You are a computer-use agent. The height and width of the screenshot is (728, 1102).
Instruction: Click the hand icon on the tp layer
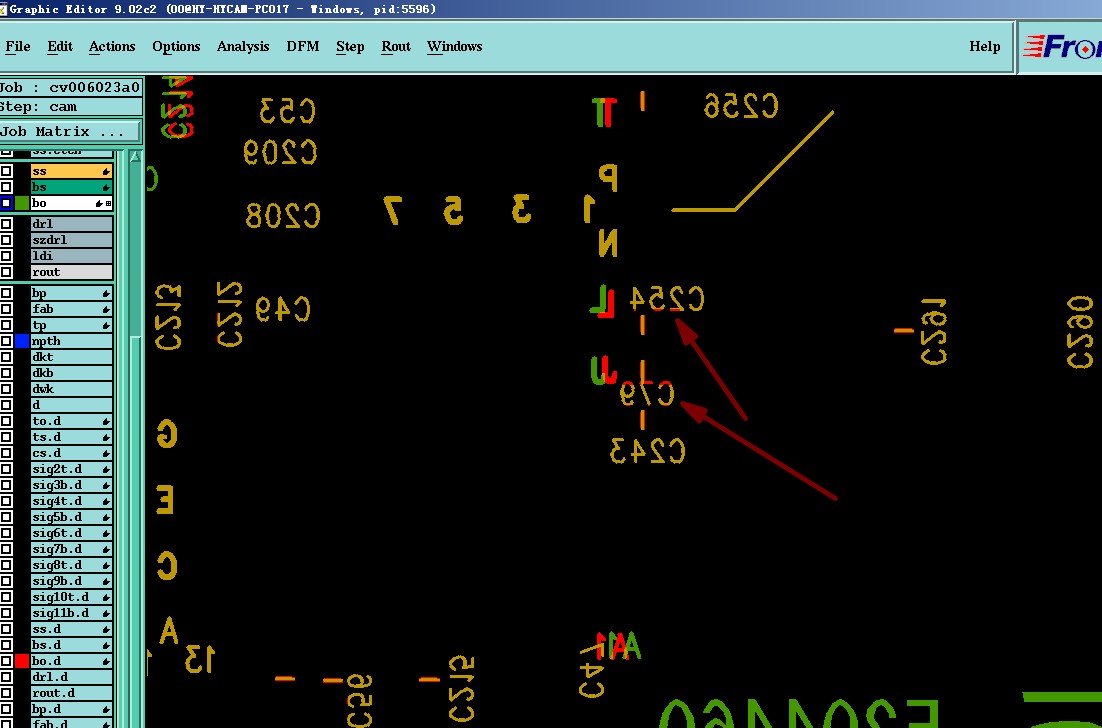pos(105,325)
